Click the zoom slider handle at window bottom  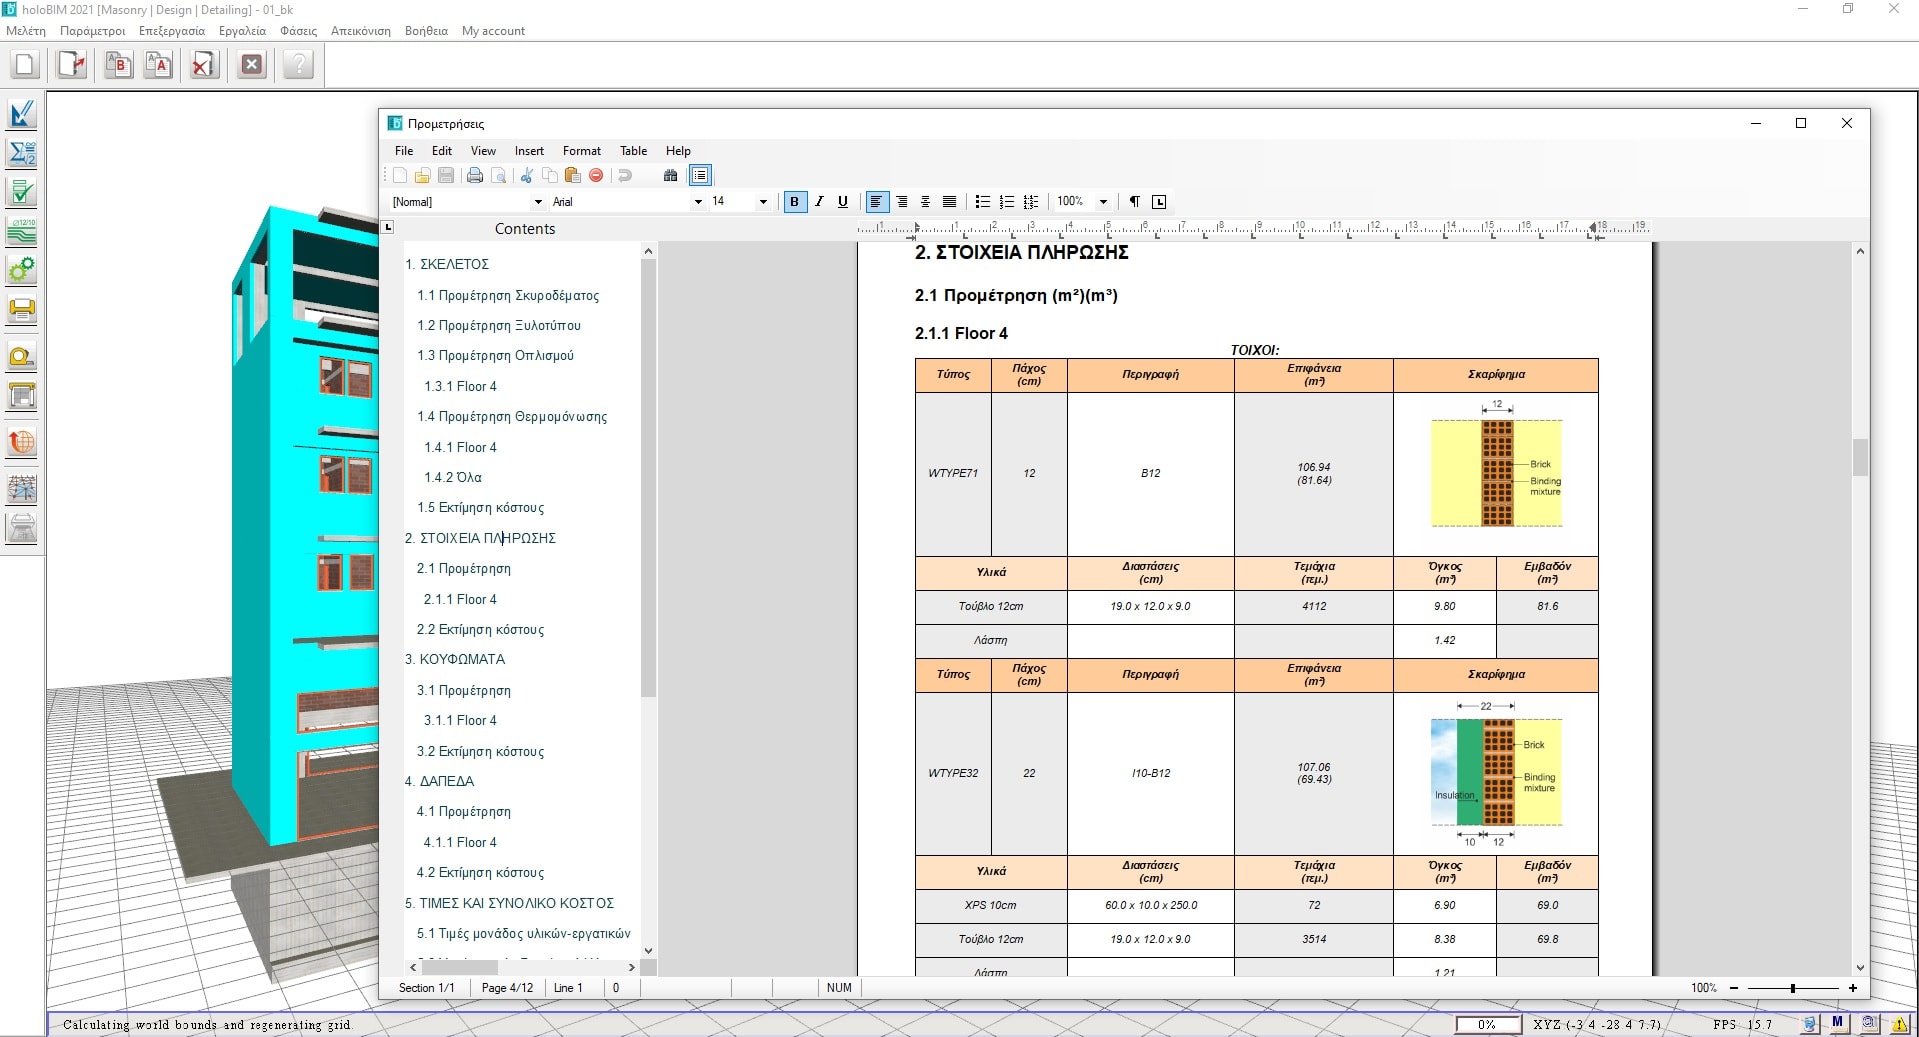pos(1792,988)
